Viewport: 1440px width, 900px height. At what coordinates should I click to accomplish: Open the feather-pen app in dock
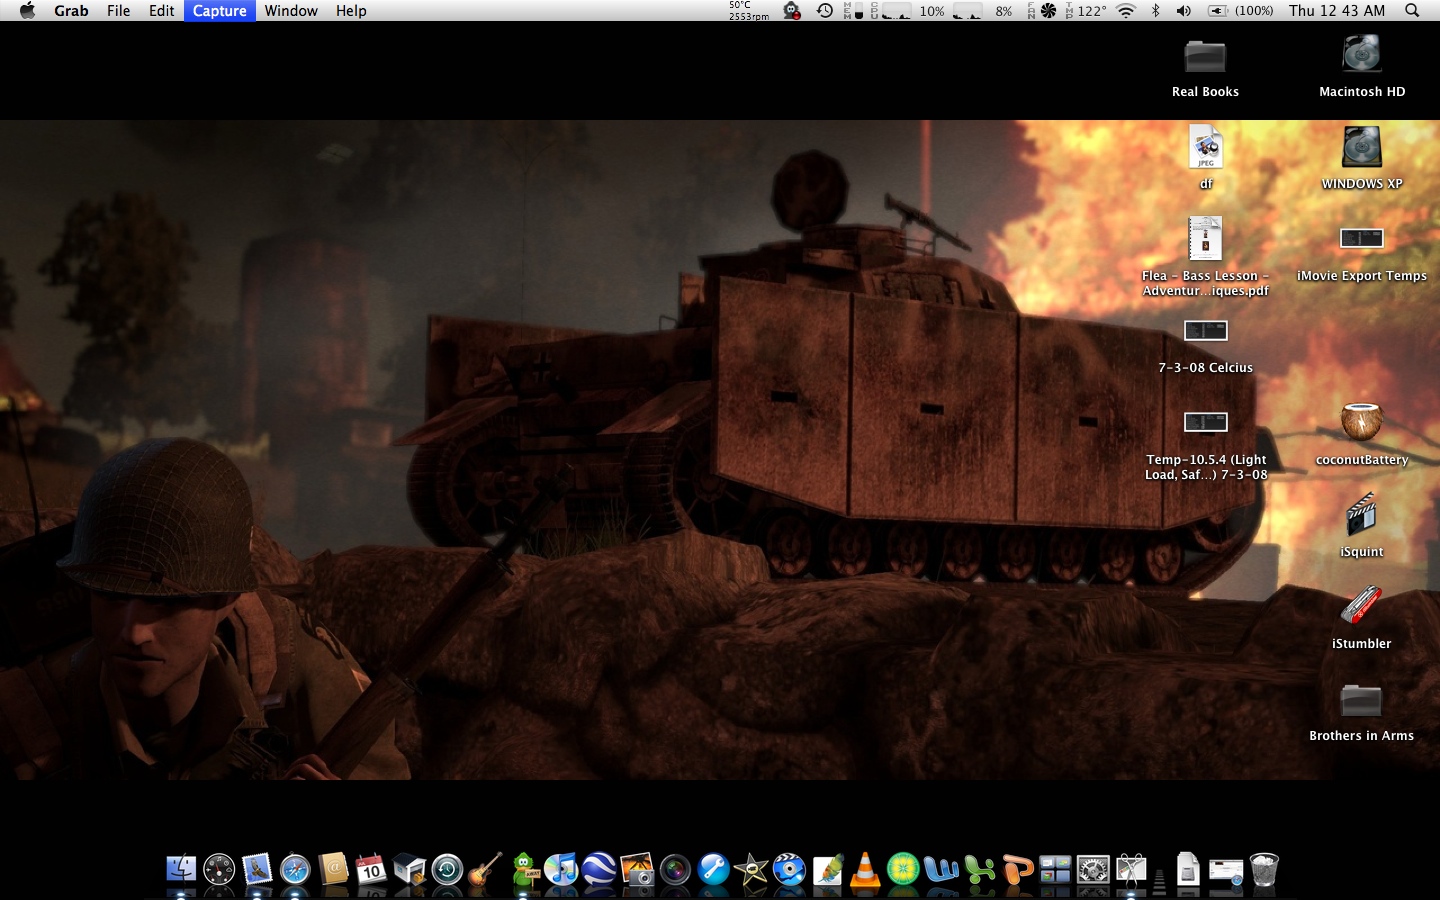[x=827, y=870]
